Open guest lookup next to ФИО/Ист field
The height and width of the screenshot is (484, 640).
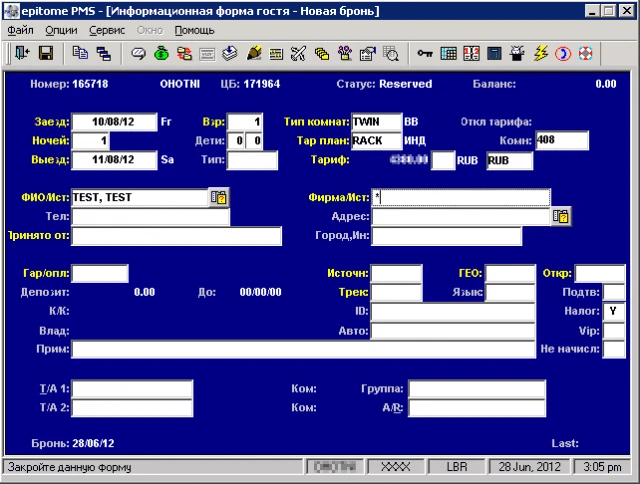219,198
